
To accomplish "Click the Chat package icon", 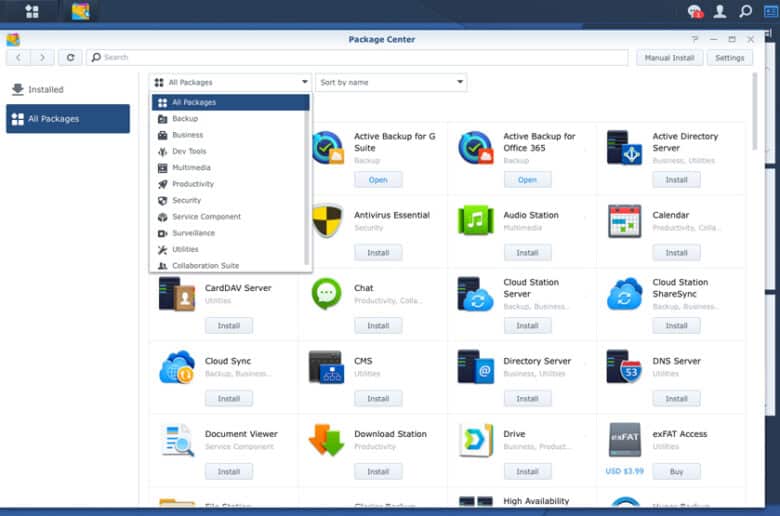I will 326,294.
